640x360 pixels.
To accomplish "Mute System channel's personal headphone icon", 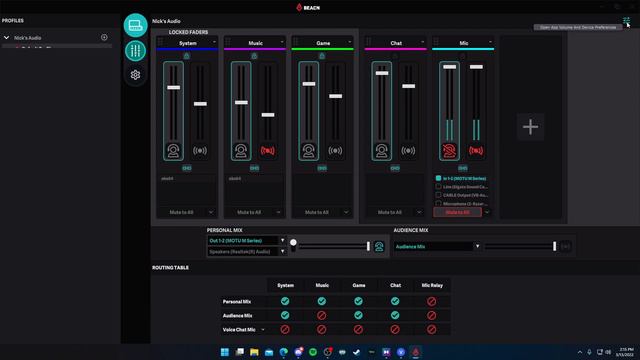I will 173,151.
